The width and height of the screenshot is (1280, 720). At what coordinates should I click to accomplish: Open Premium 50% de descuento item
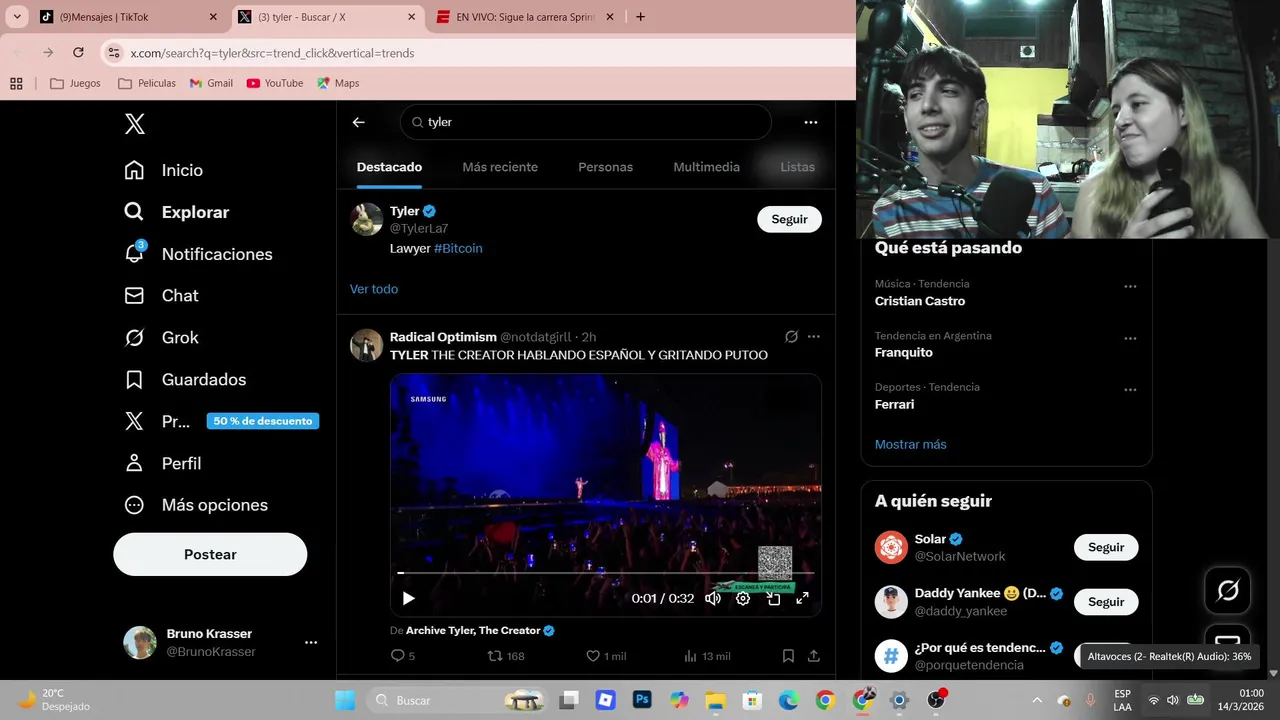[x=220, y=421]
